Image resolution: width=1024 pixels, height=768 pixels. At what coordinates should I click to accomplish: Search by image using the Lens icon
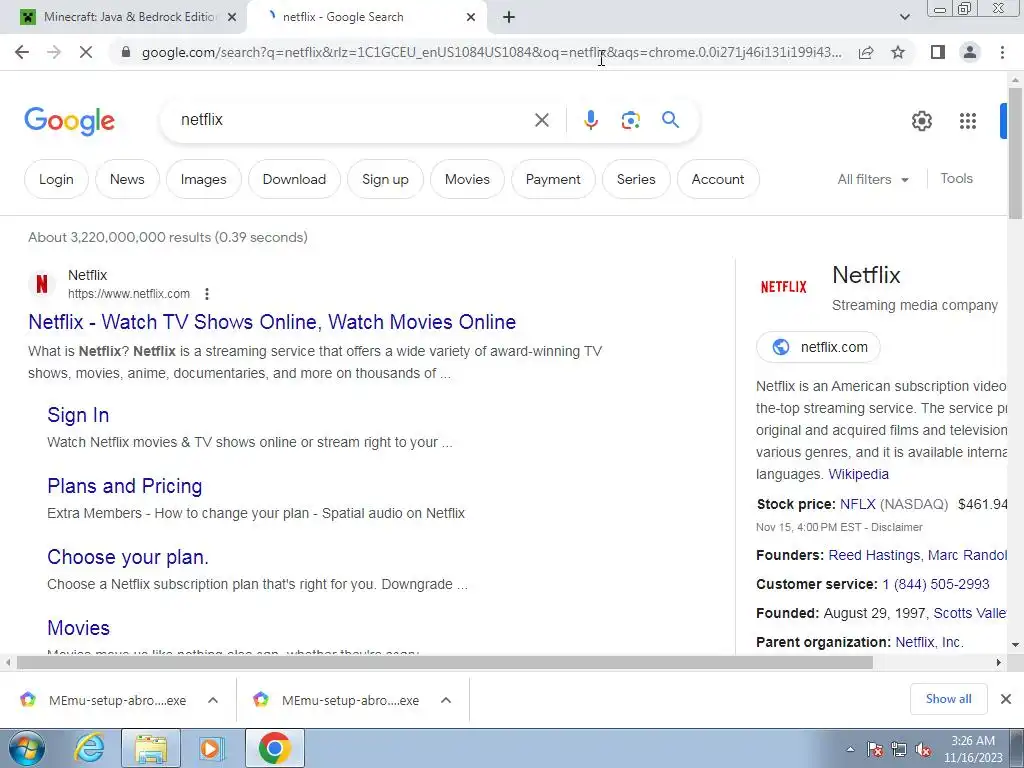pyautogui.click(x=630, y=120)
